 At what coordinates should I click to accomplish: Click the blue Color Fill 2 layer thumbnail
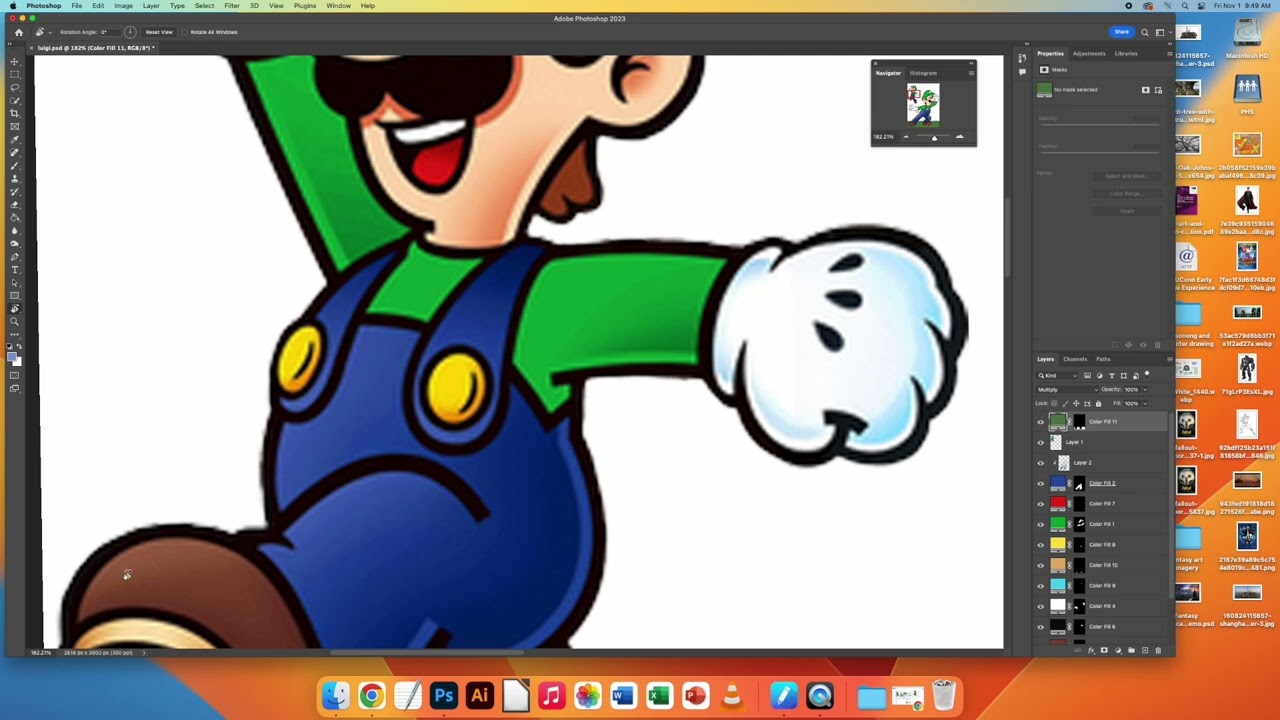click(1057, 484)
